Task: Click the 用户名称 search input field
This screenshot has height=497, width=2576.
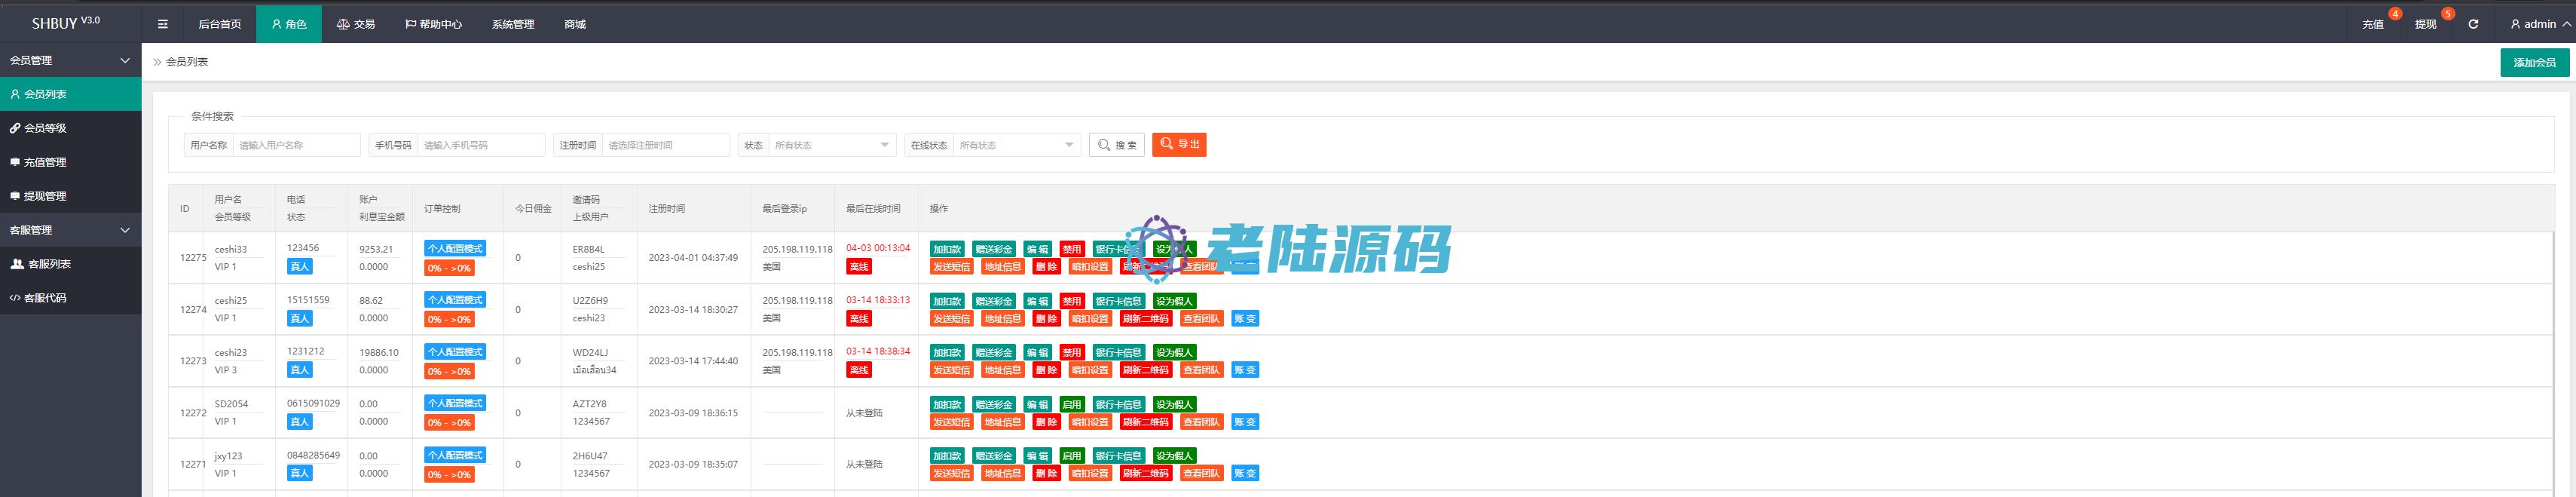Action: point(296,145)
